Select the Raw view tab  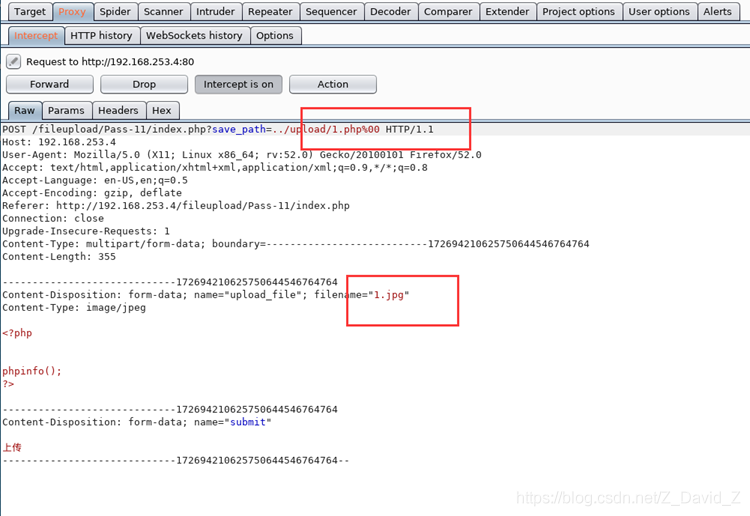point(24,110)
